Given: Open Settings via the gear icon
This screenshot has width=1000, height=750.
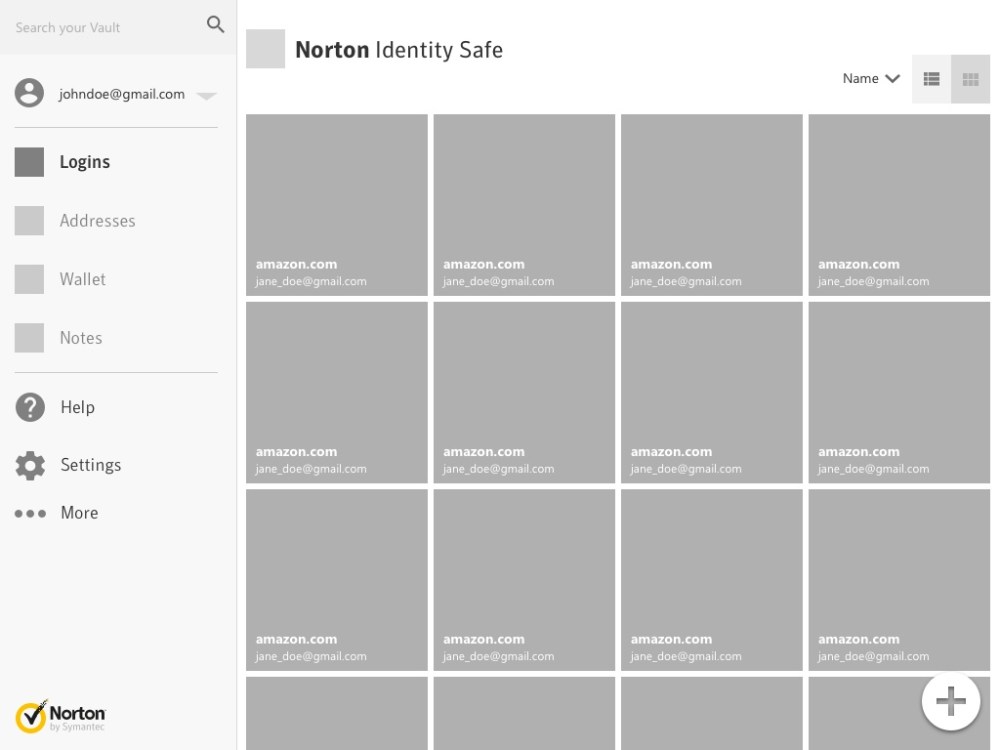Looking at the screenshot, I should pyautogui.click(x=30, y=465).
